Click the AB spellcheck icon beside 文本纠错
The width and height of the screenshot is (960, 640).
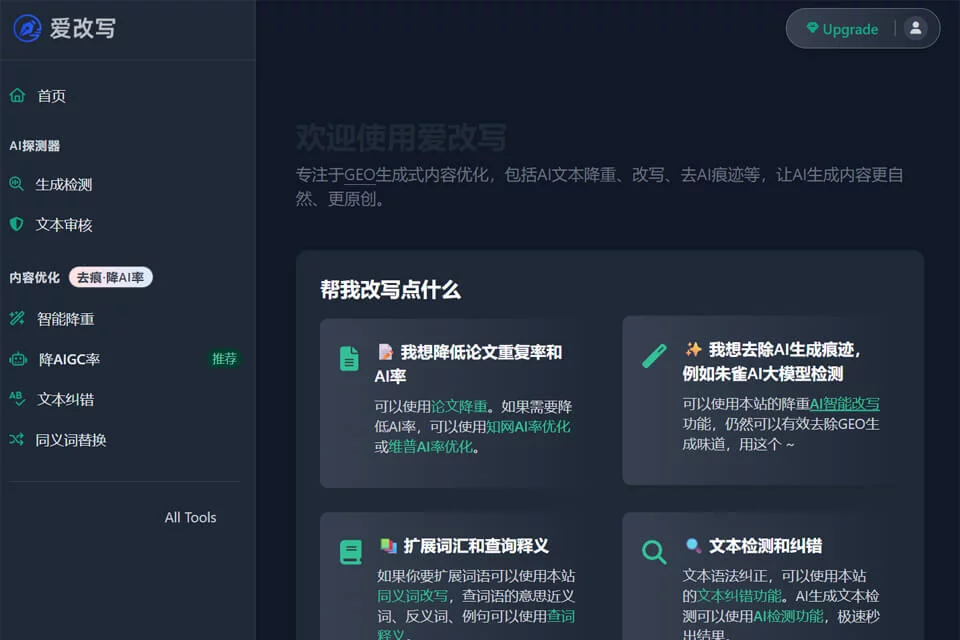pyautogui.click(x=17, y=399)
